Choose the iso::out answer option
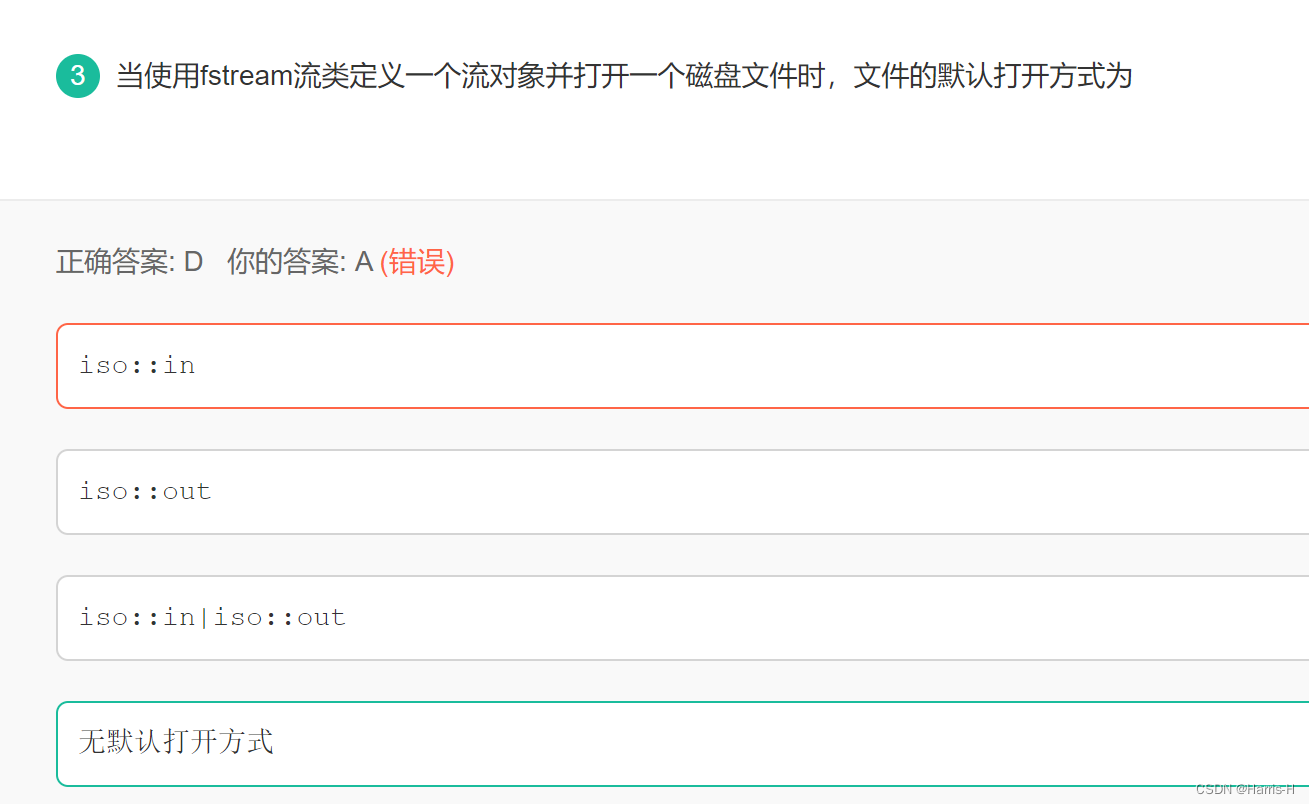Viewport: 1309px width, 804px height. pyautogui.click(x=682, y=492)
